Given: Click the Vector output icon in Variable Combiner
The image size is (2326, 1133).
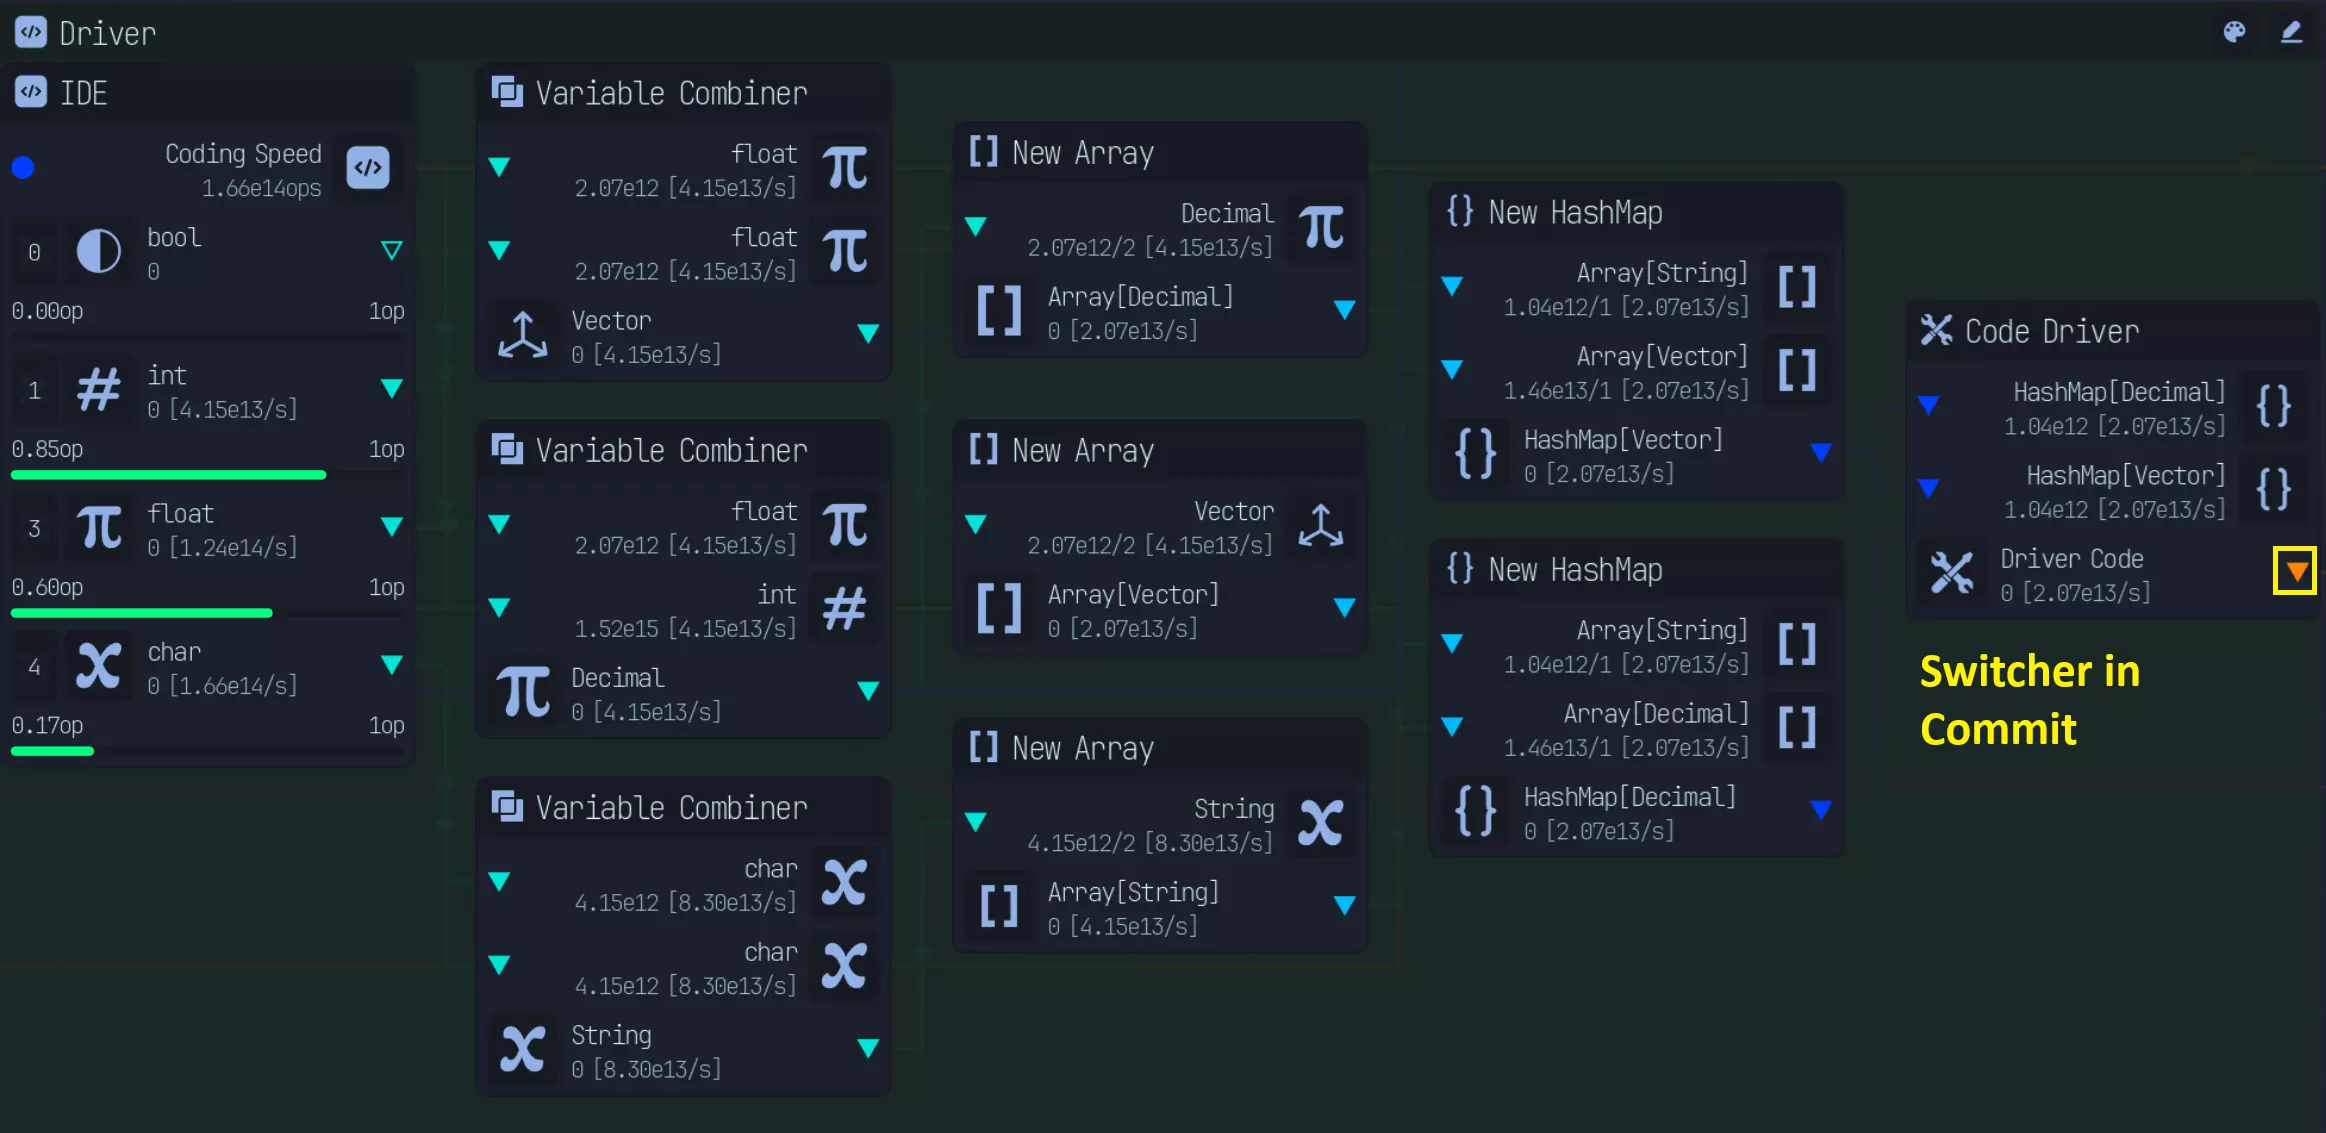Looking at the screenshot, I should 523,335.
